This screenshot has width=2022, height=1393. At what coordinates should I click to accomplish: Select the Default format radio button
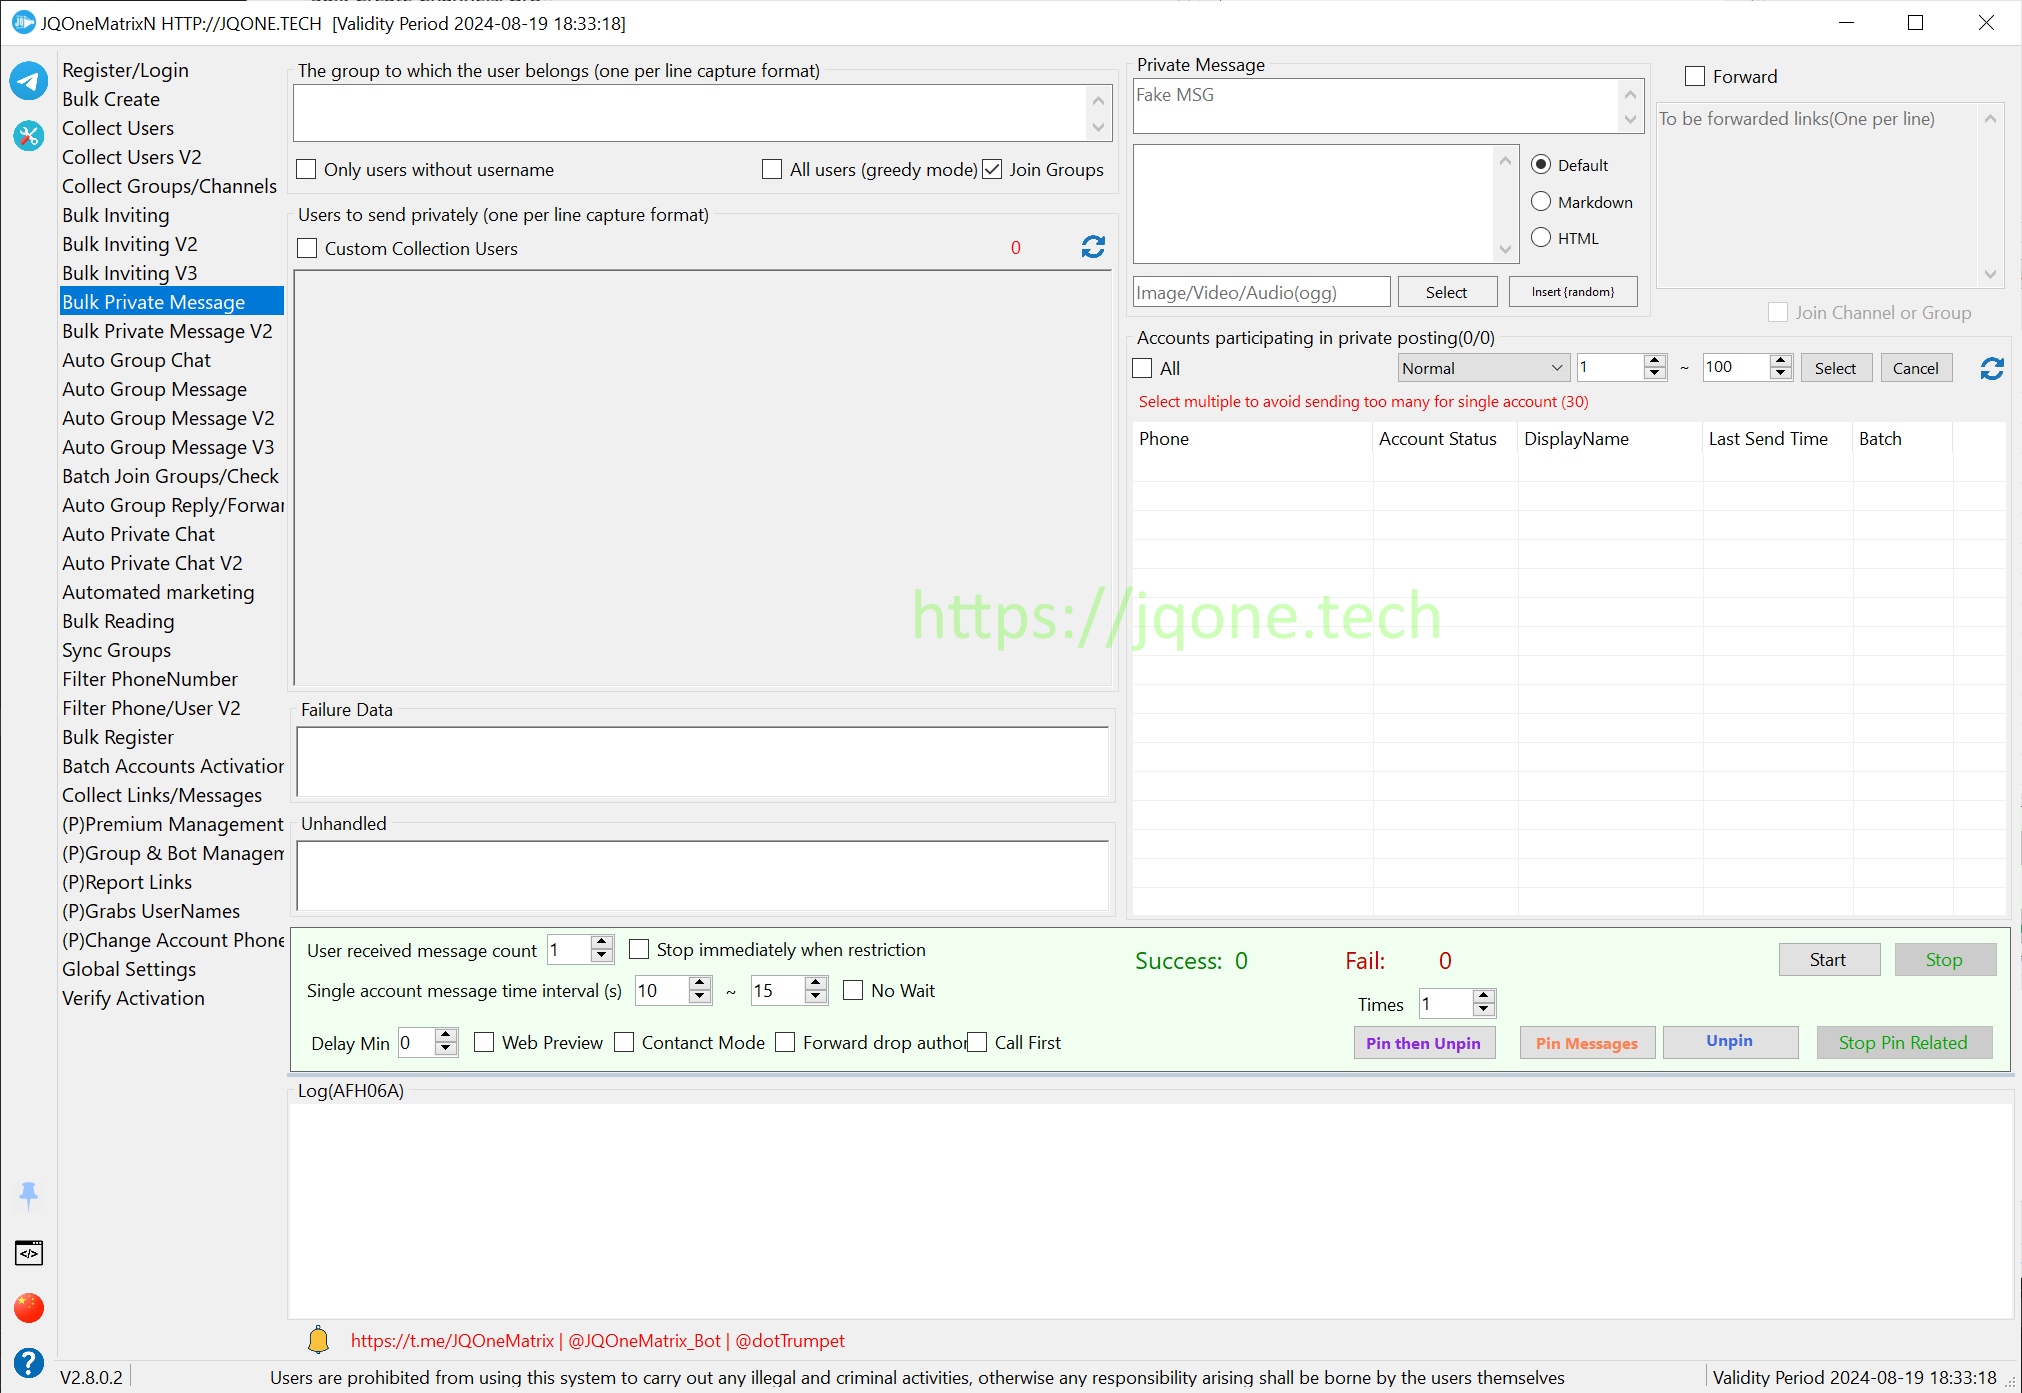coord(1541,165)
